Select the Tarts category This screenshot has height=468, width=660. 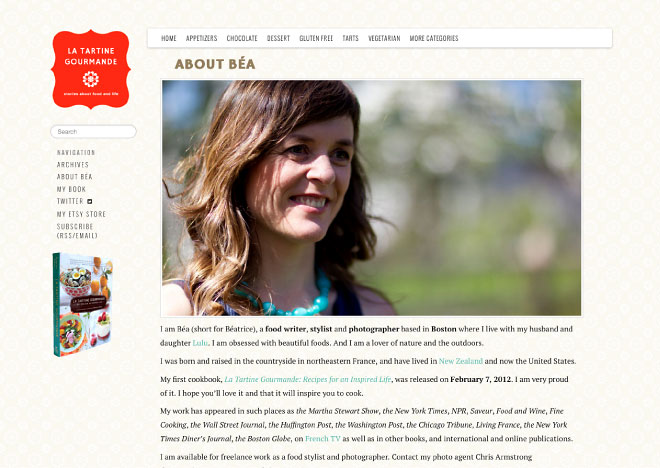click(350, 38)
